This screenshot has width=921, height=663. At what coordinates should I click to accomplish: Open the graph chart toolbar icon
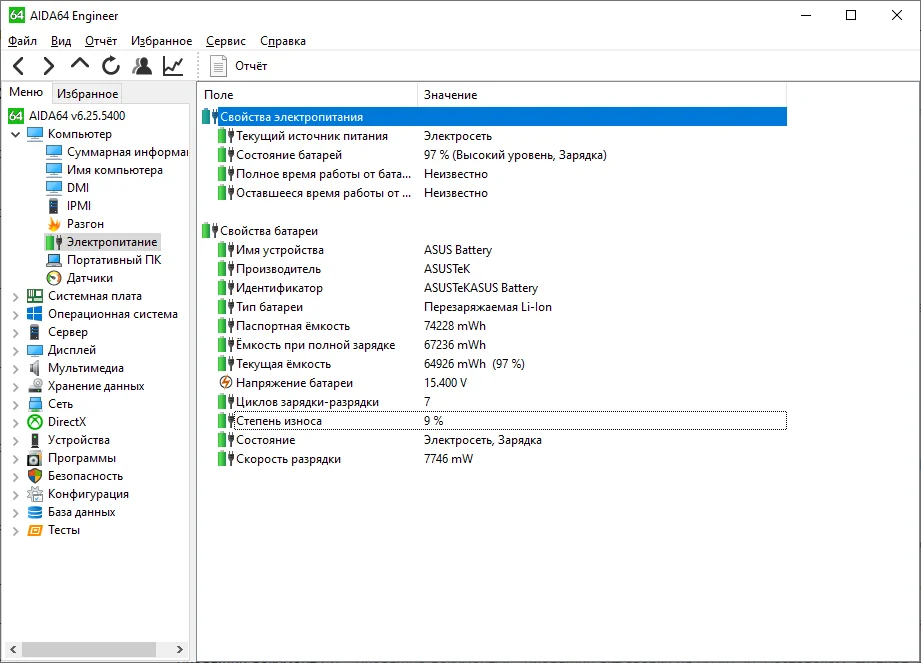coord(173,66)
